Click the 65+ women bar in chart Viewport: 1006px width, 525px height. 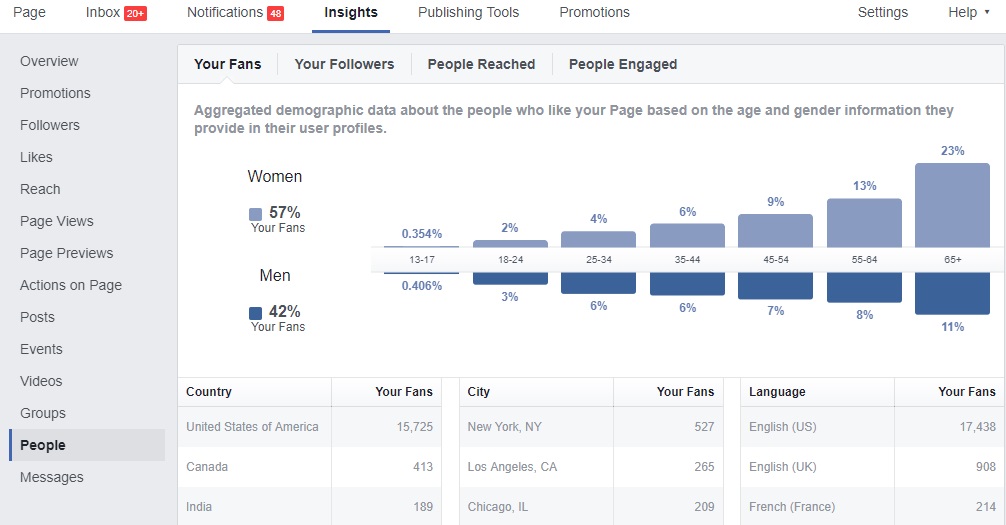tap(952, 204)
